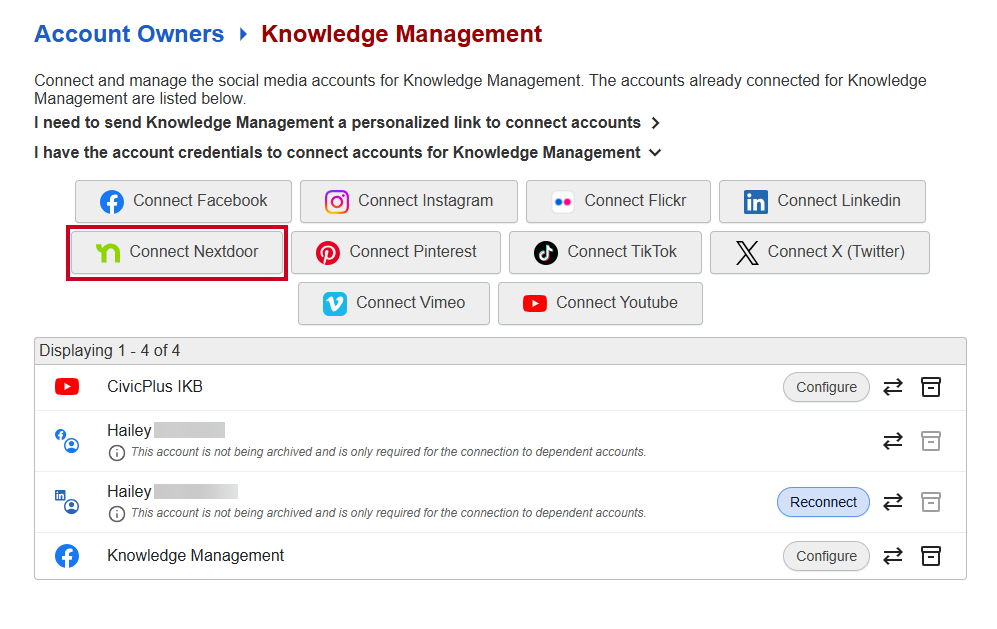Screen dimensions: 997x629
Task: Click Connect X (Twitter) button
Action: (820, 252)
